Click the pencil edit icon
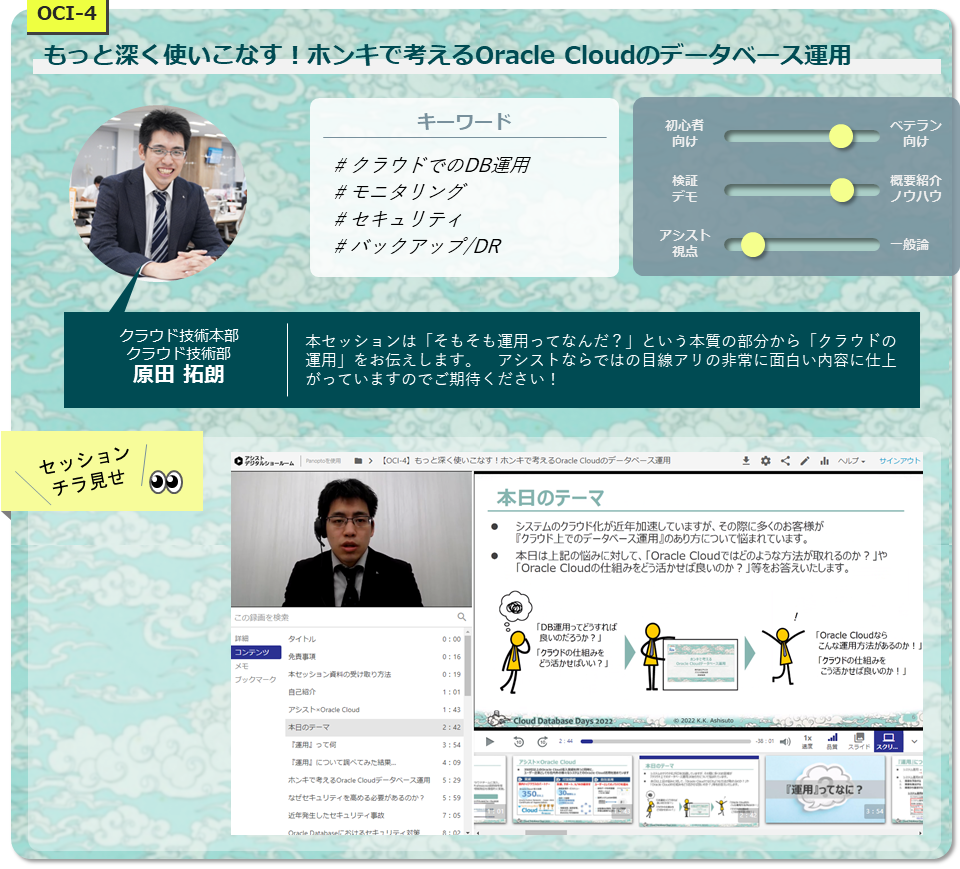The height and width of the screenshot is (869, 960). (x=805, y=461)
